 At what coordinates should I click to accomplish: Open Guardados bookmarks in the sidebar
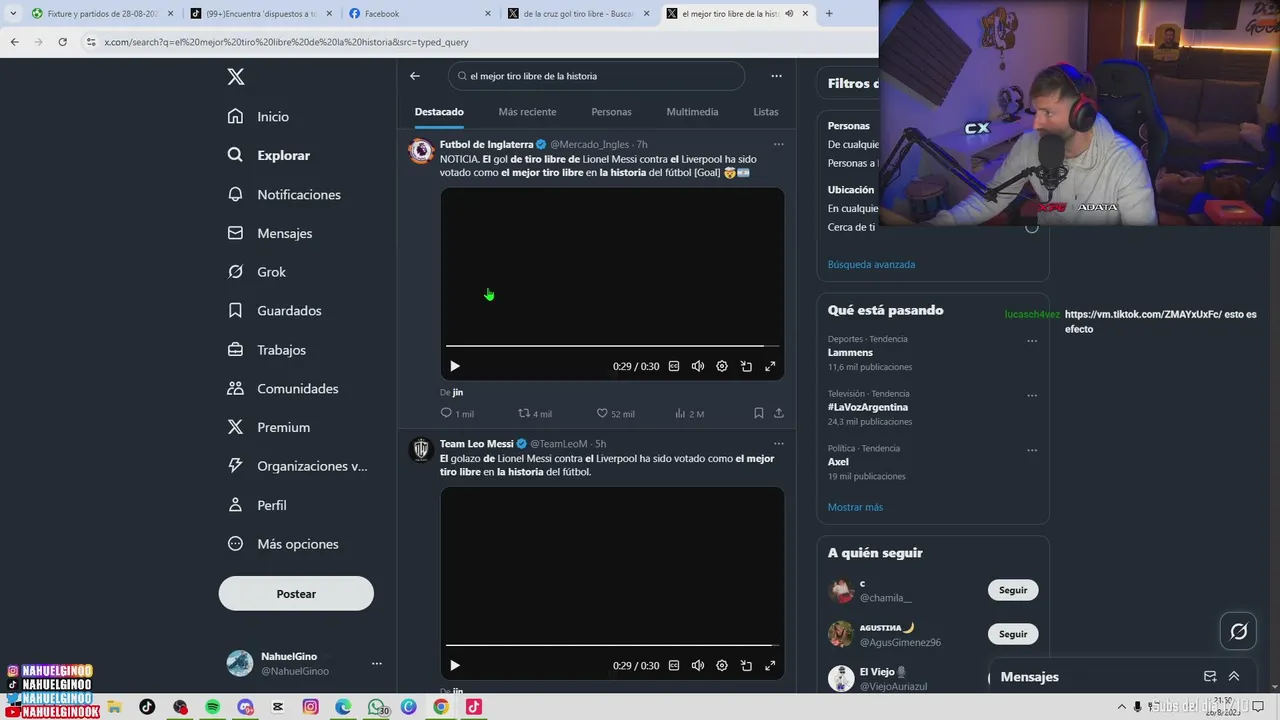tap(274, 311)
